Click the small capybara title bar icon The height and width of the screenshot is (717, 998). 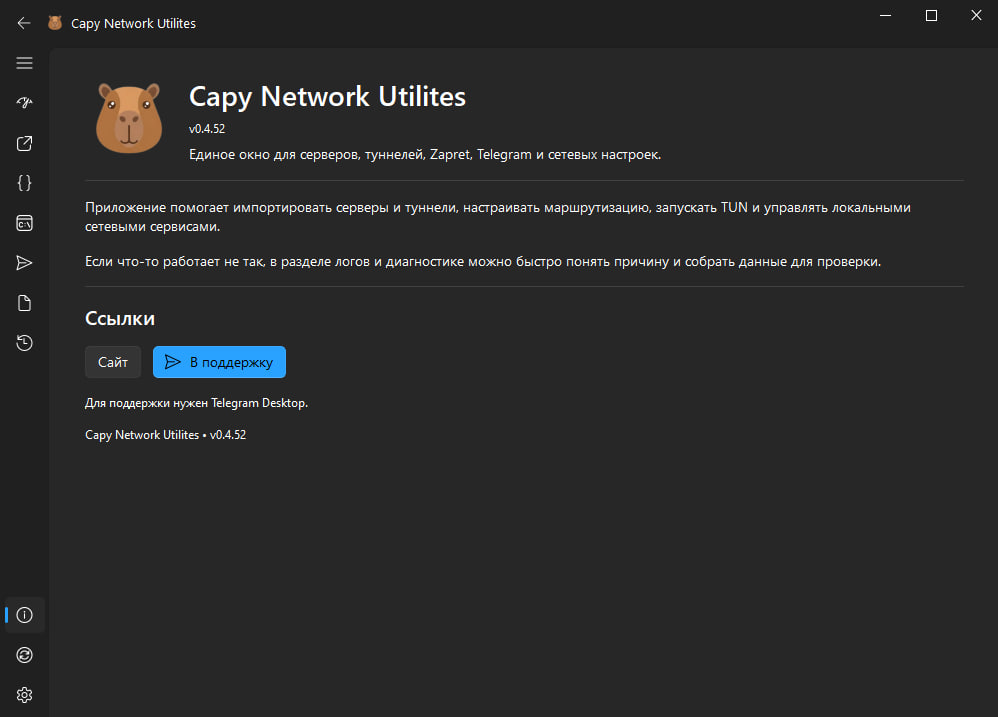point(55,23)
